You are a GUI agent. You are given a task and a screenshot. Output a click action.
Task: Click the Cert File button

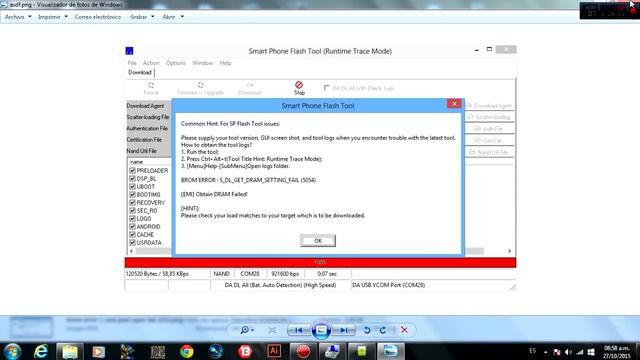point(489,140)
